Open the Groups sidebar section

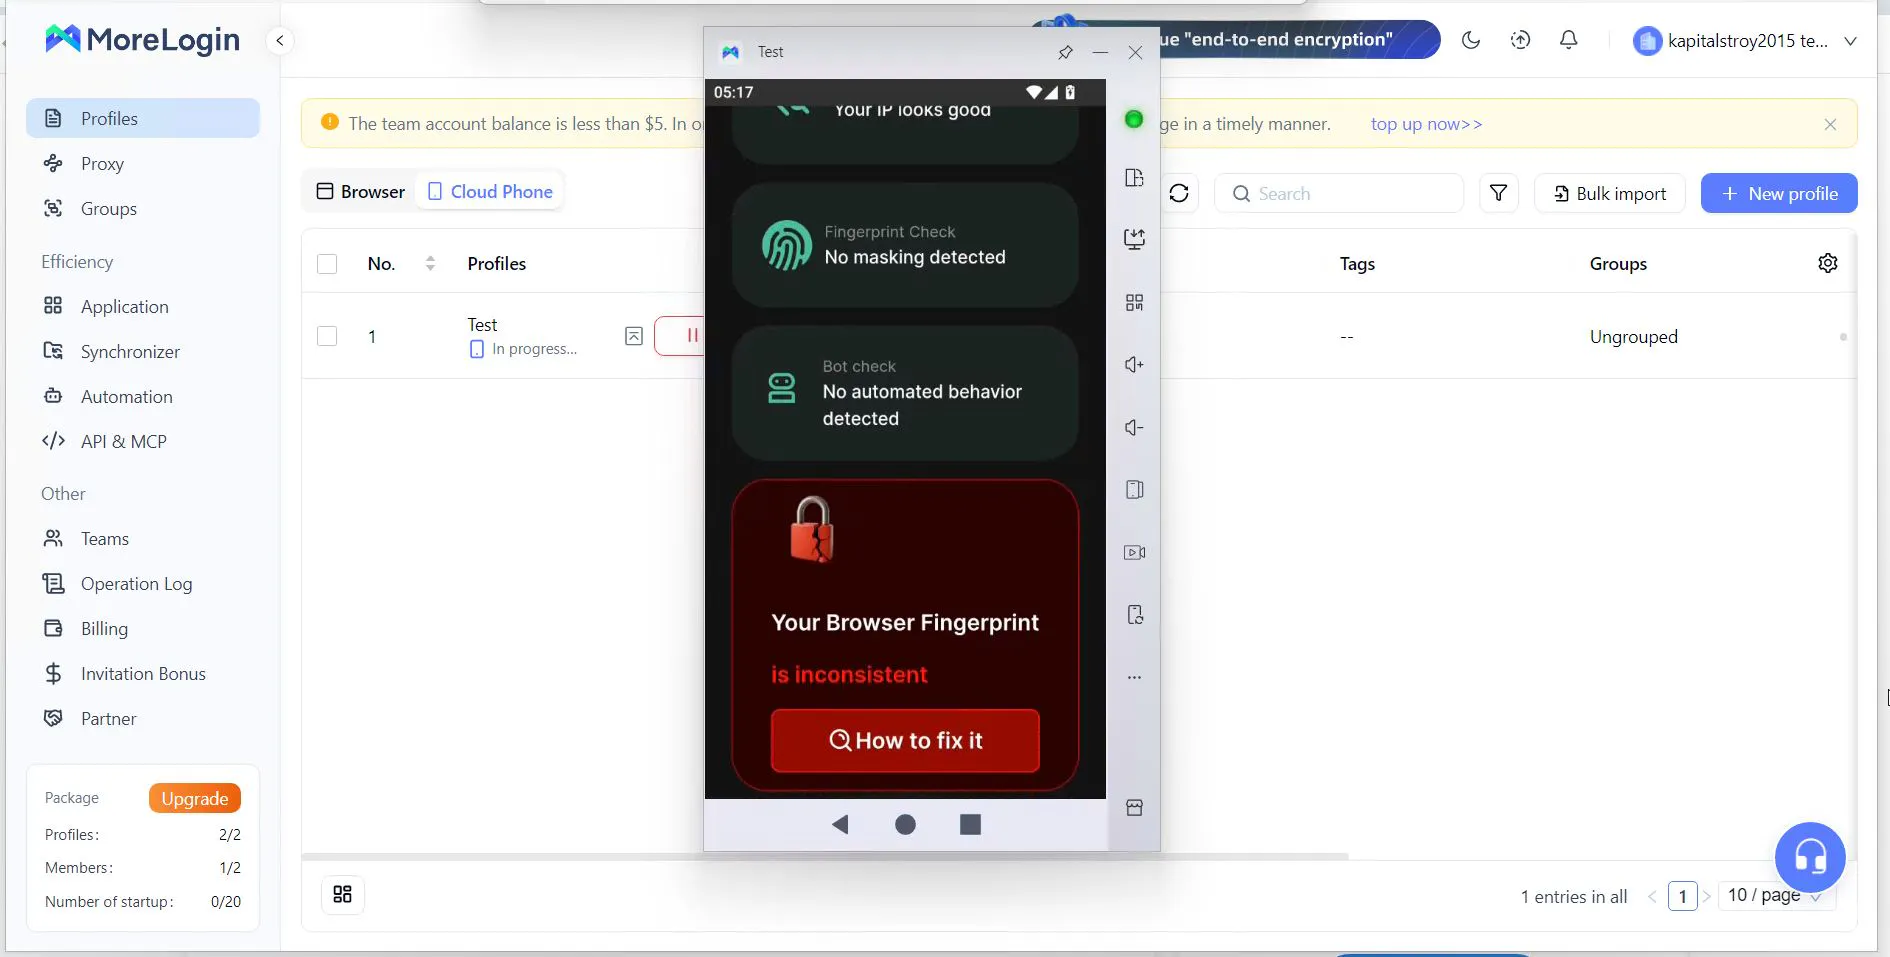pyautogui.click(x=143, y=208)
